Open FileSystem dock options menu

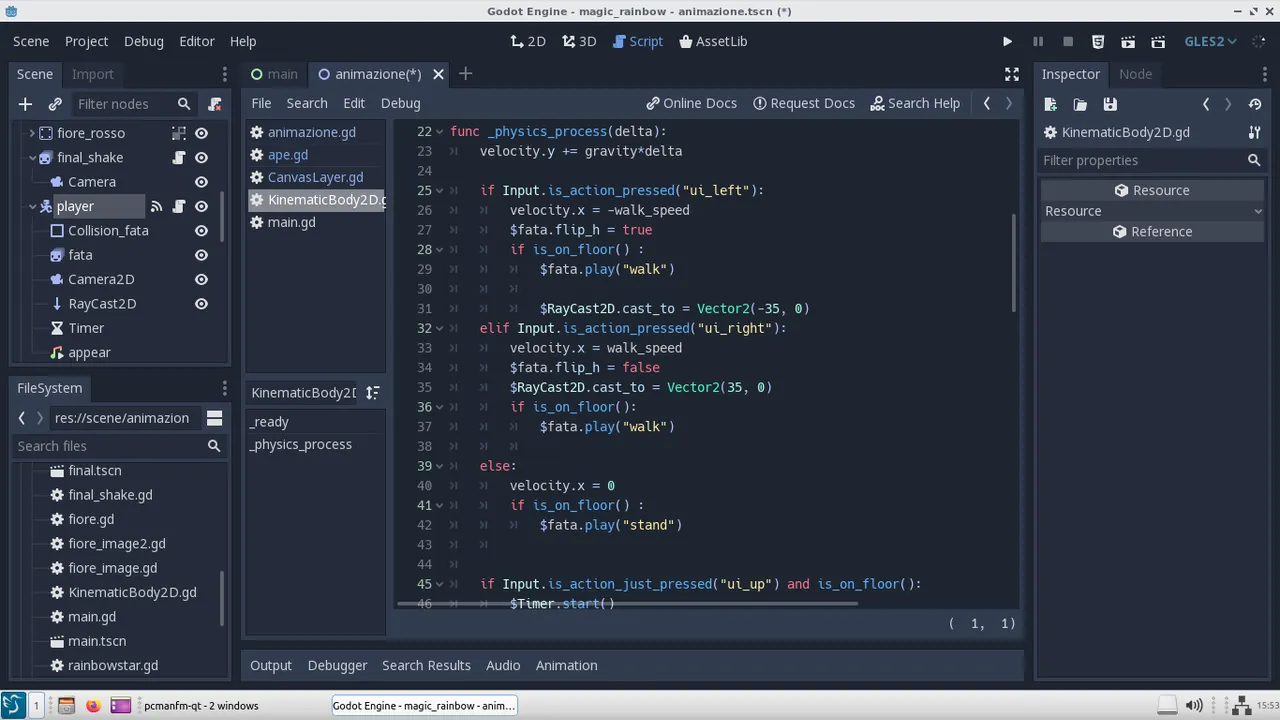[224, 388]
